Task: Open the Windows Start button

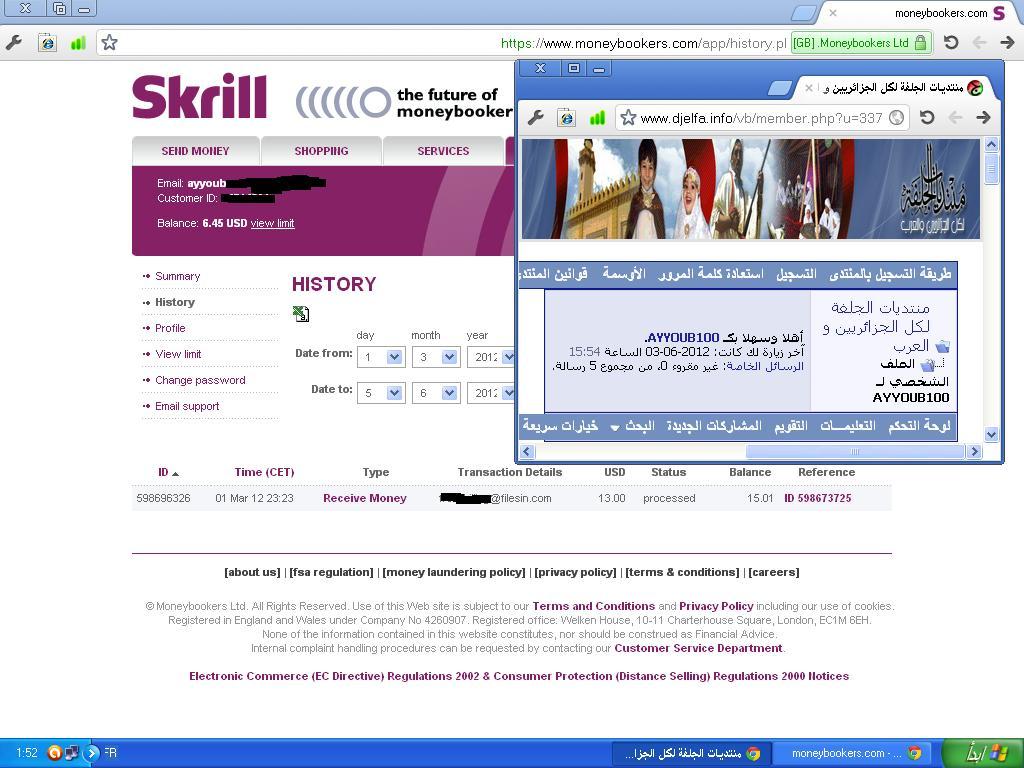Action: click(982, 753)
